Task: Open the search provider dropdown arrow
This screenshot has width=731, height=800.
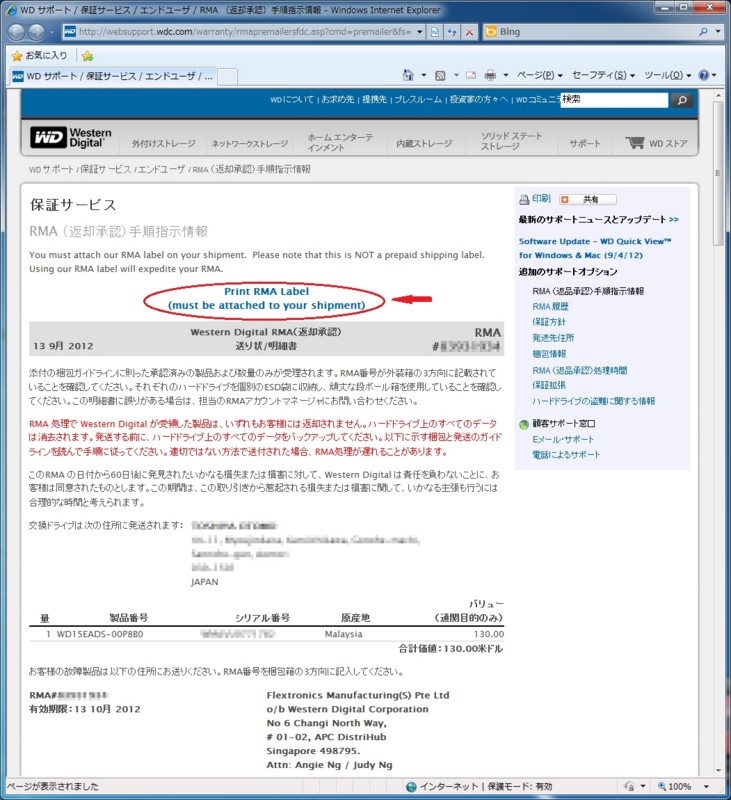Action: [718, 32]
